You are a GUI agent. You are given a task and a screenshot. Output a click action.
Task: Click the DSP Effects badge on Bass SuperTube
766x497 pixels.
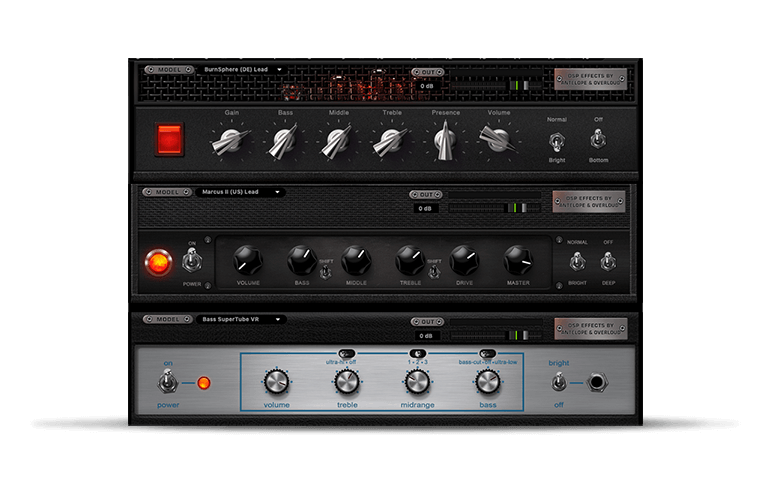[x=591, y=327]
